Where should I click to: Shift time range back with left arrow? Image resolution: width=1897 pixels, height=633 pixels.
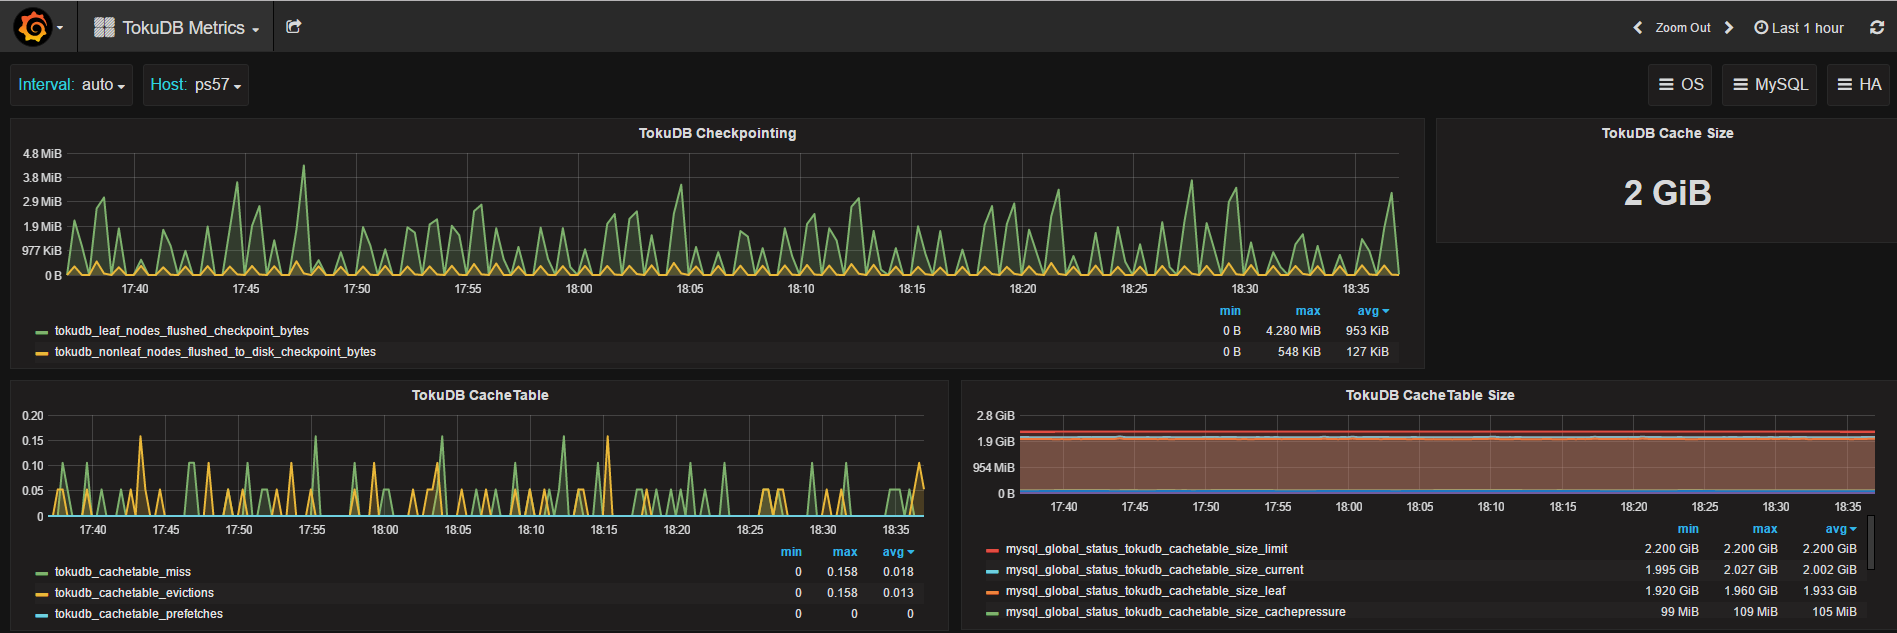pos(1637,28)
